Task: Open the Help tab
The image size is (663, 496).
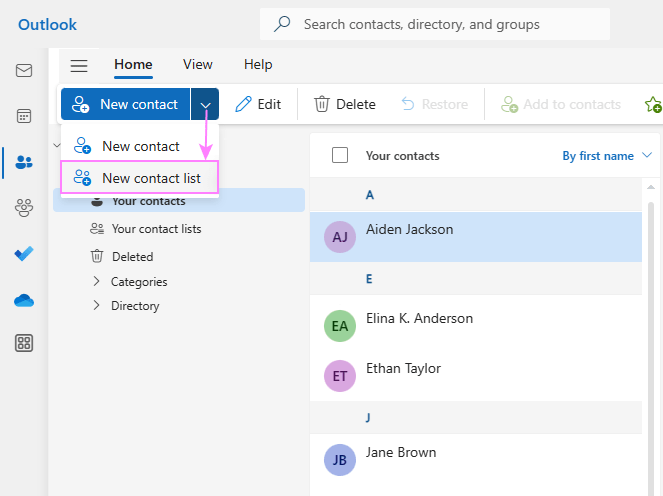Action: [258, 64]
